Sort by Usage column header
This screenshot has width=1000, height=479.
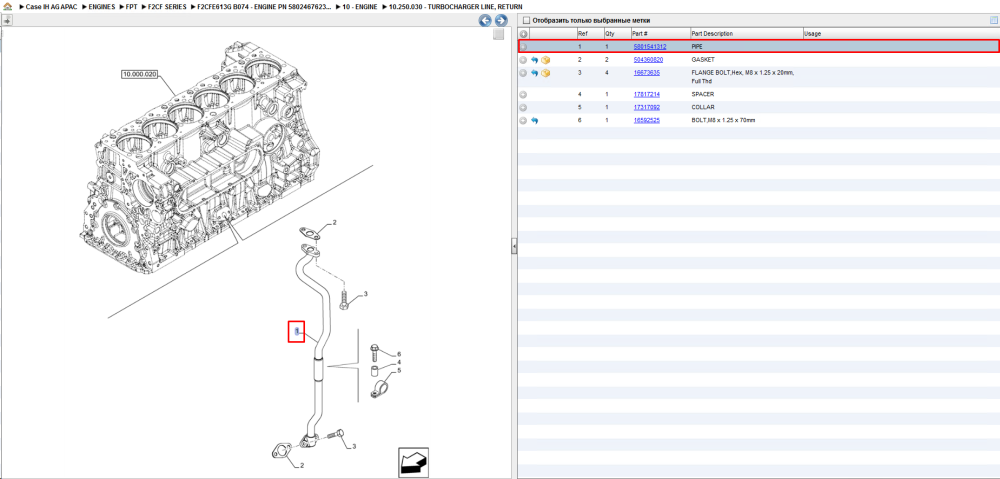901,34
